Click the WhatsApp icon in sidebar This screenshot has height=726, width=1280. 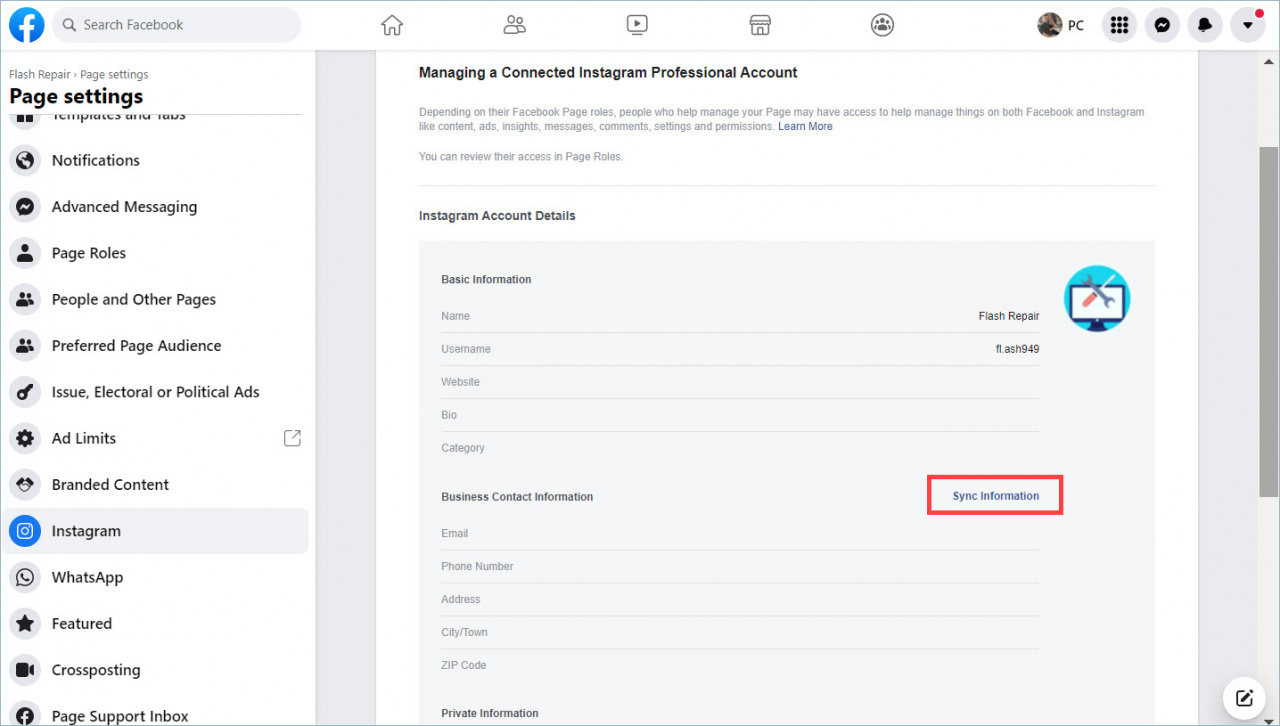click(x=25, y=577)
